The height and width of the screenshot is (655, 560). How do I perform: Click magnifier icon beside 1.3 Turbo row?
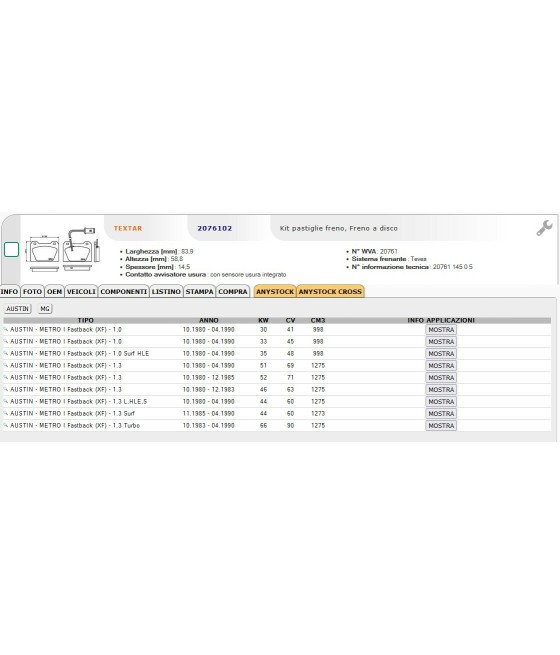(6, 425)
